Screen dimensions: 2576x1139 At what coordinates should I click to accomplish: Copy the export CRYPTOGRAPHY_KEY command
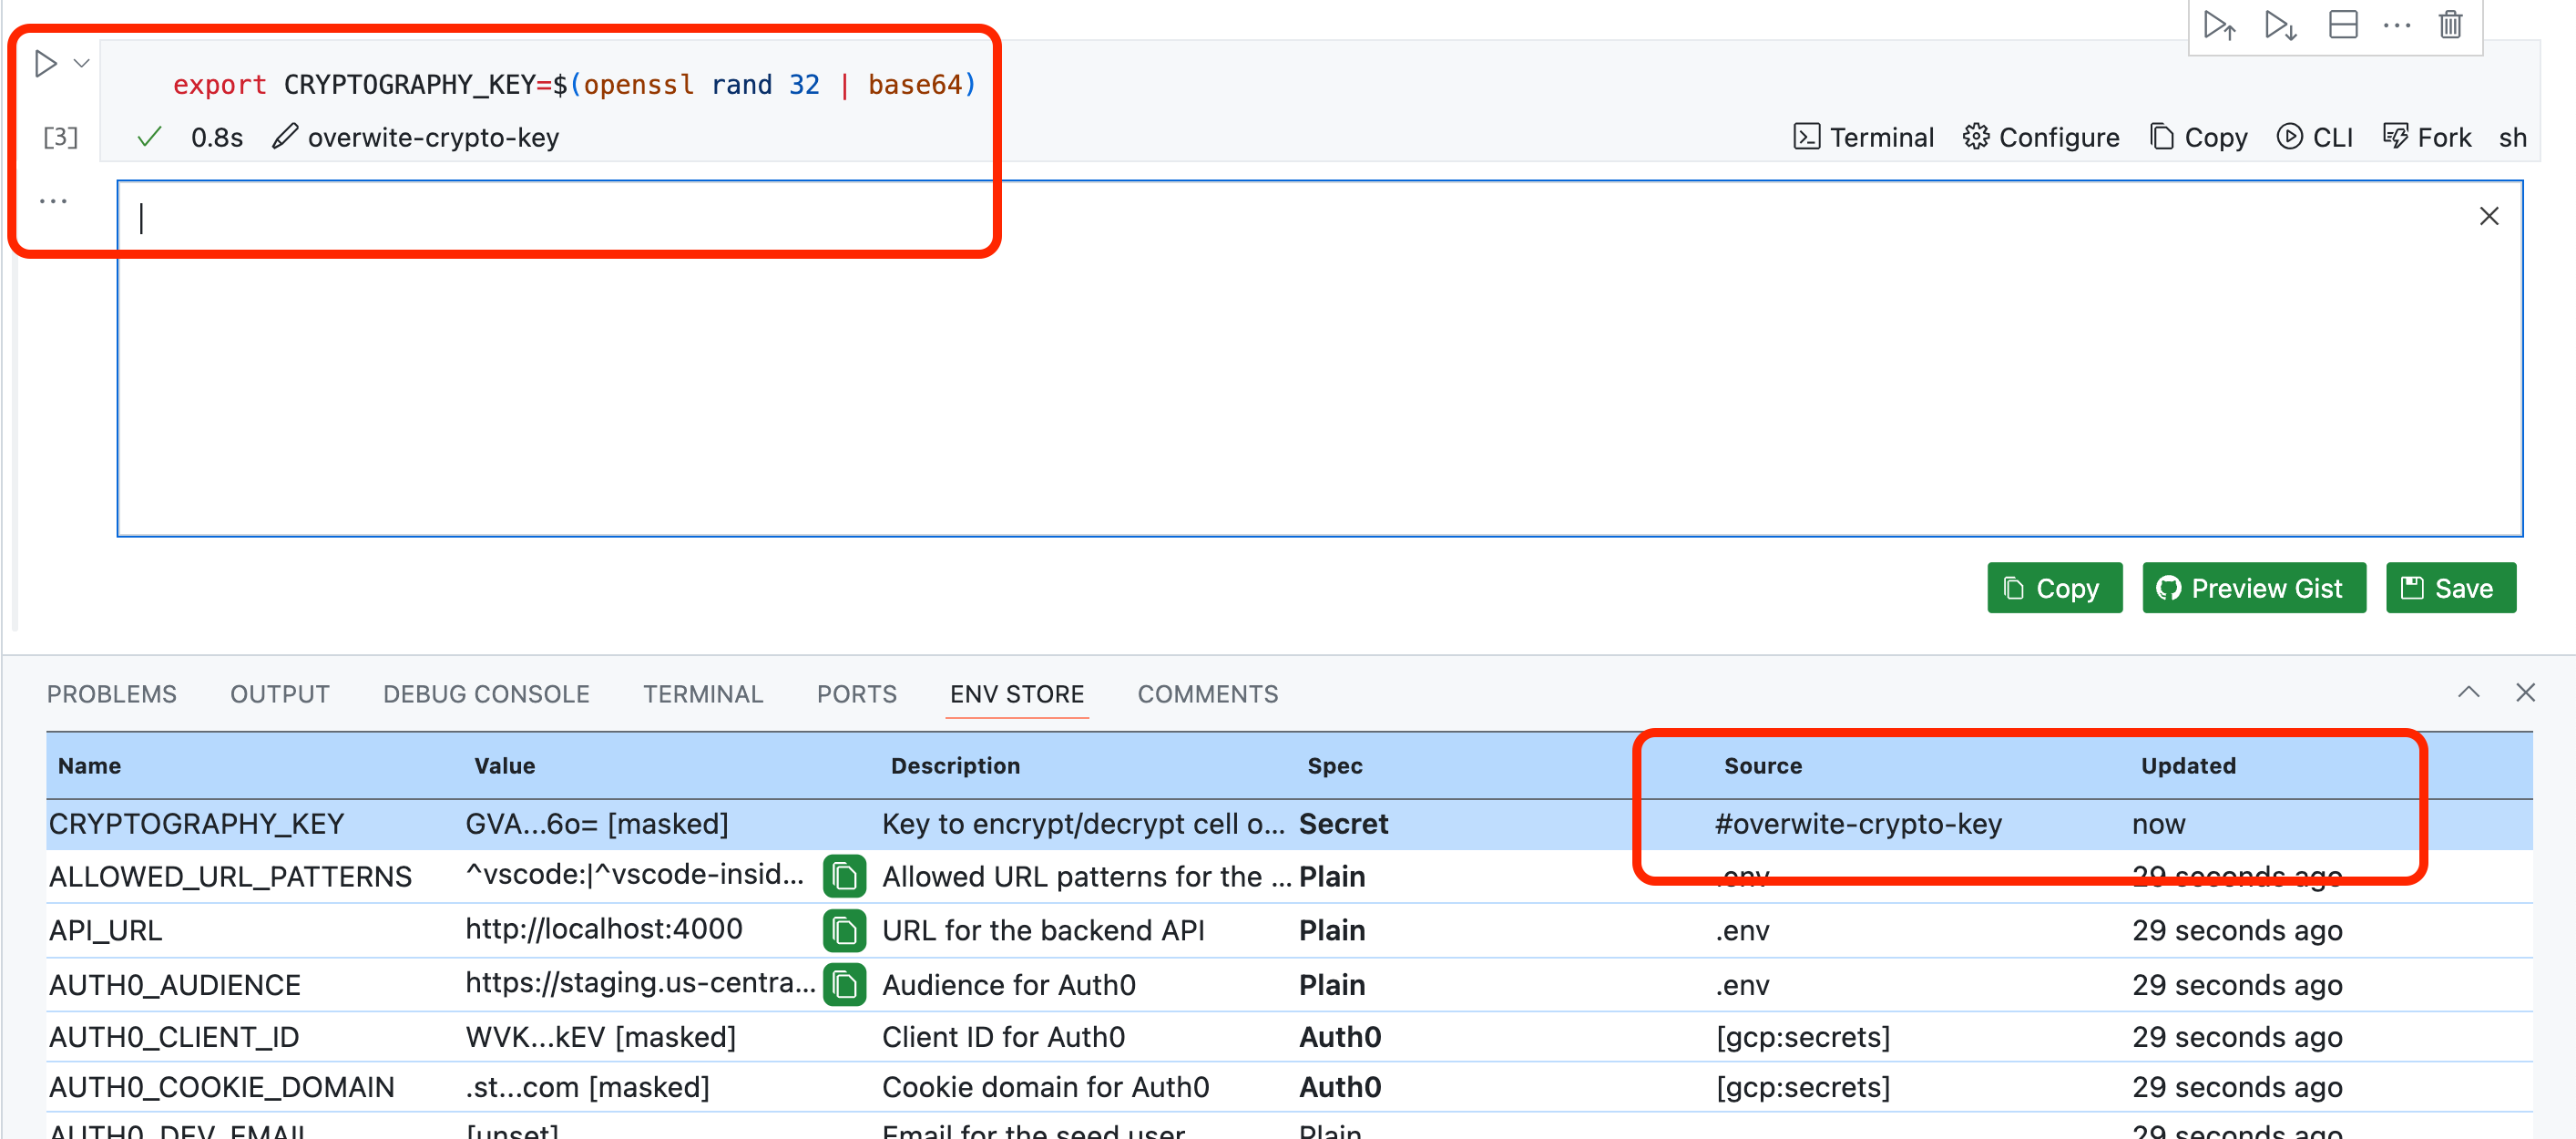coord(2198,137)
